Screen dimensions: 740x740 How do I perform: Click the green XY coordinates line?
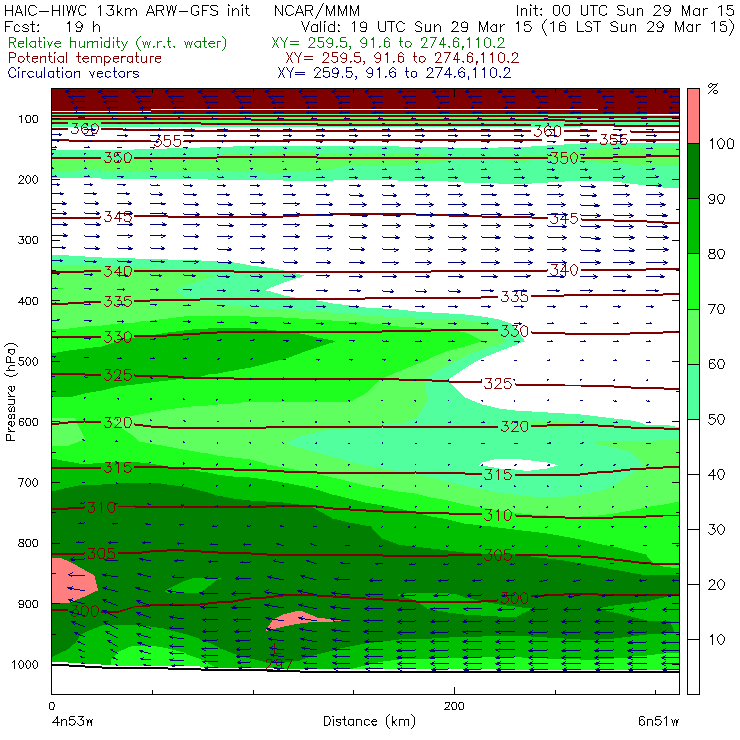point(388,43)
